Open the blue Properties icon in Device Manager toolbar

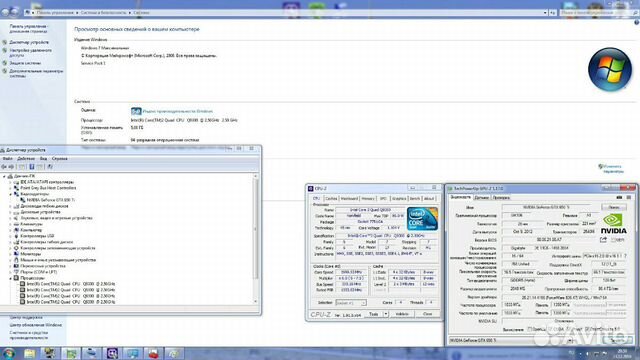(31, 167)
